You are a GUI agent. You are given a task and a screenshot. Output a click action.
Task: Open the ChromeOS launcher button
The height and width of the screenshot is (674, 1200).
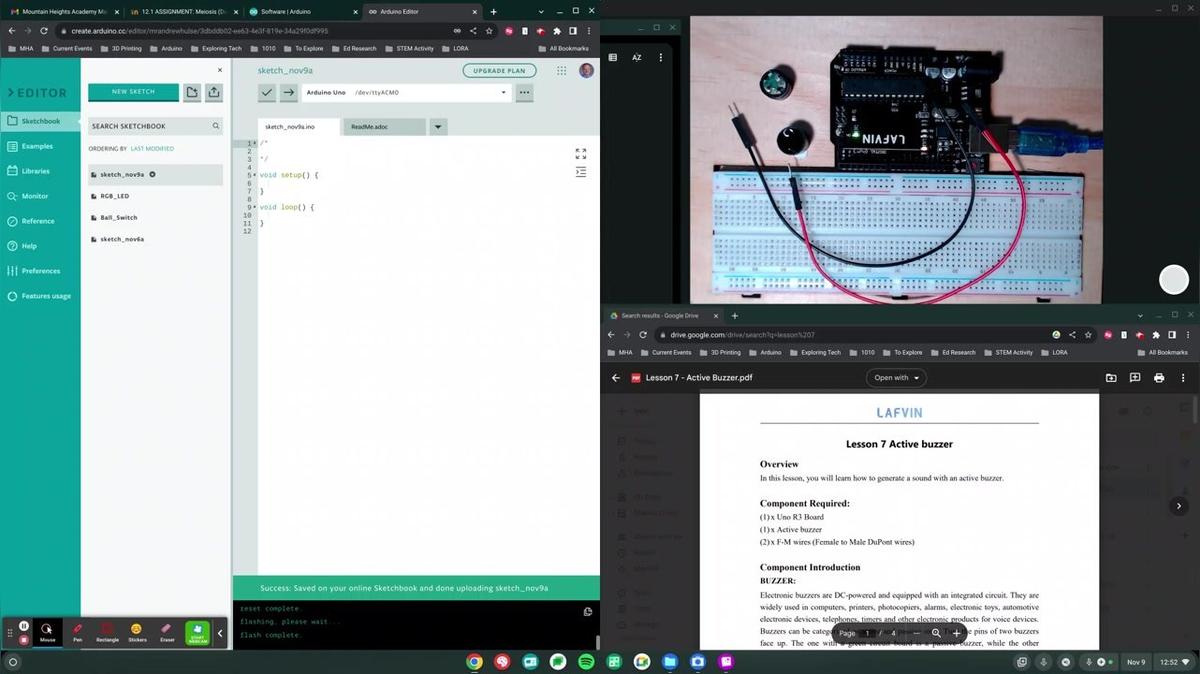click(x=13, y=662)
